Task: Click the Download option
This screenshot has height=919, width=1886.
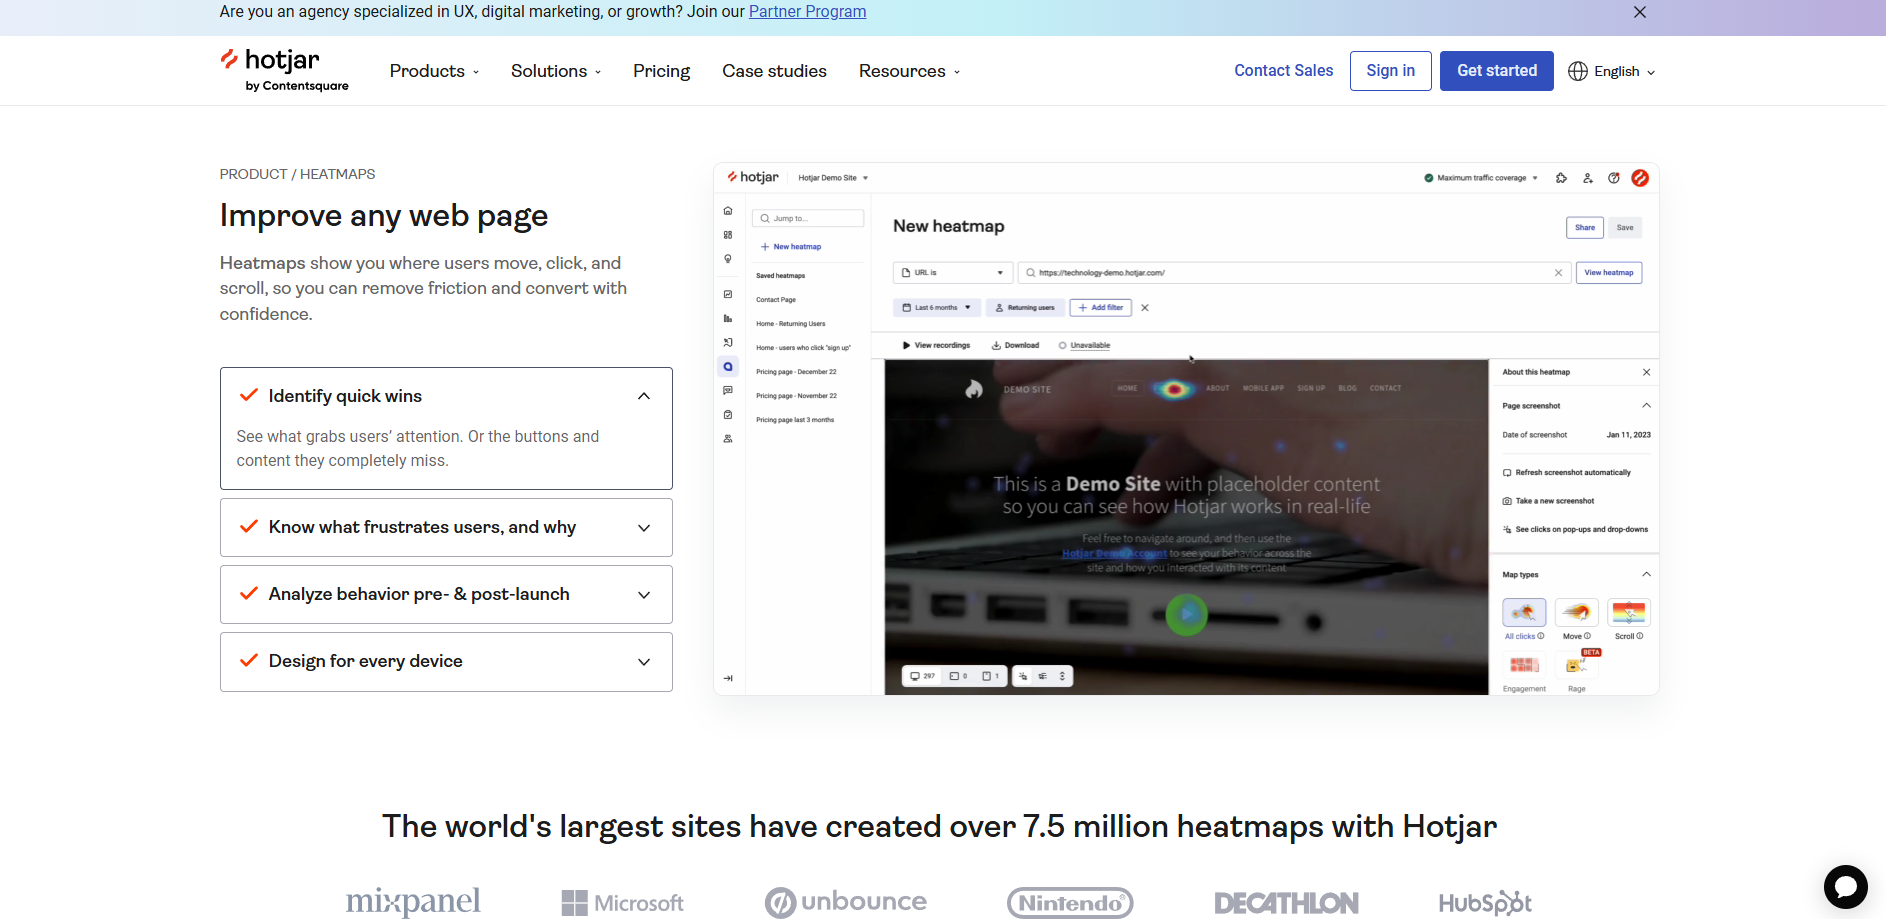Action: (1015, 345)
